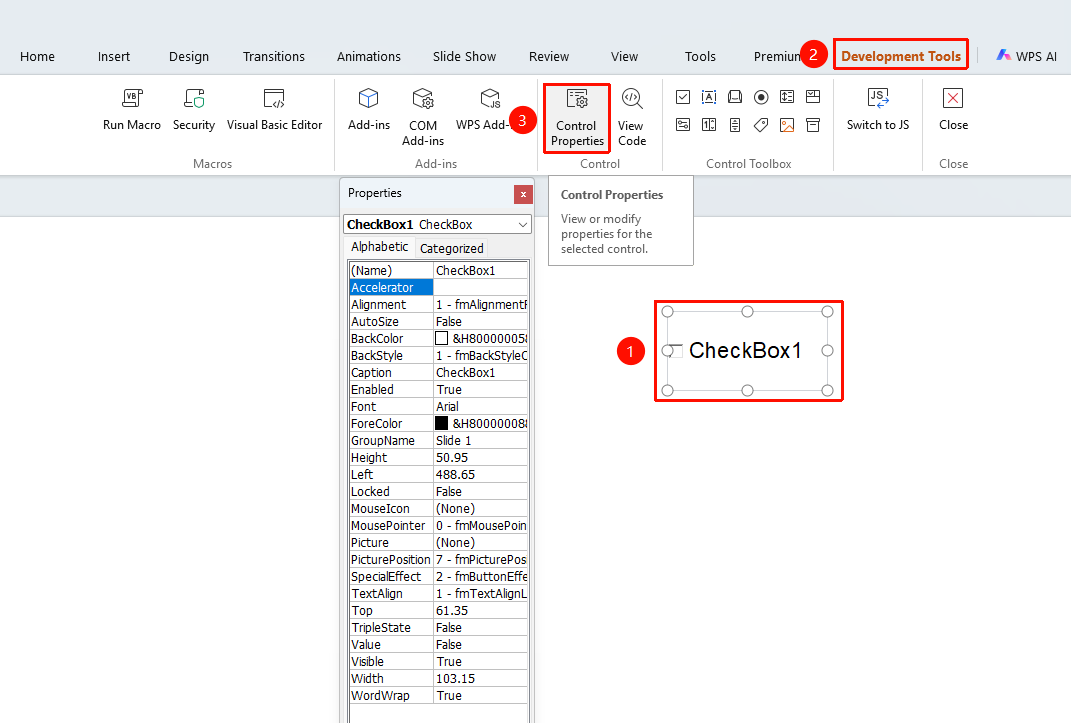This screenshot has height=723, width=1071.
Task: Click the Caption property value field
Action: [481, 373]
